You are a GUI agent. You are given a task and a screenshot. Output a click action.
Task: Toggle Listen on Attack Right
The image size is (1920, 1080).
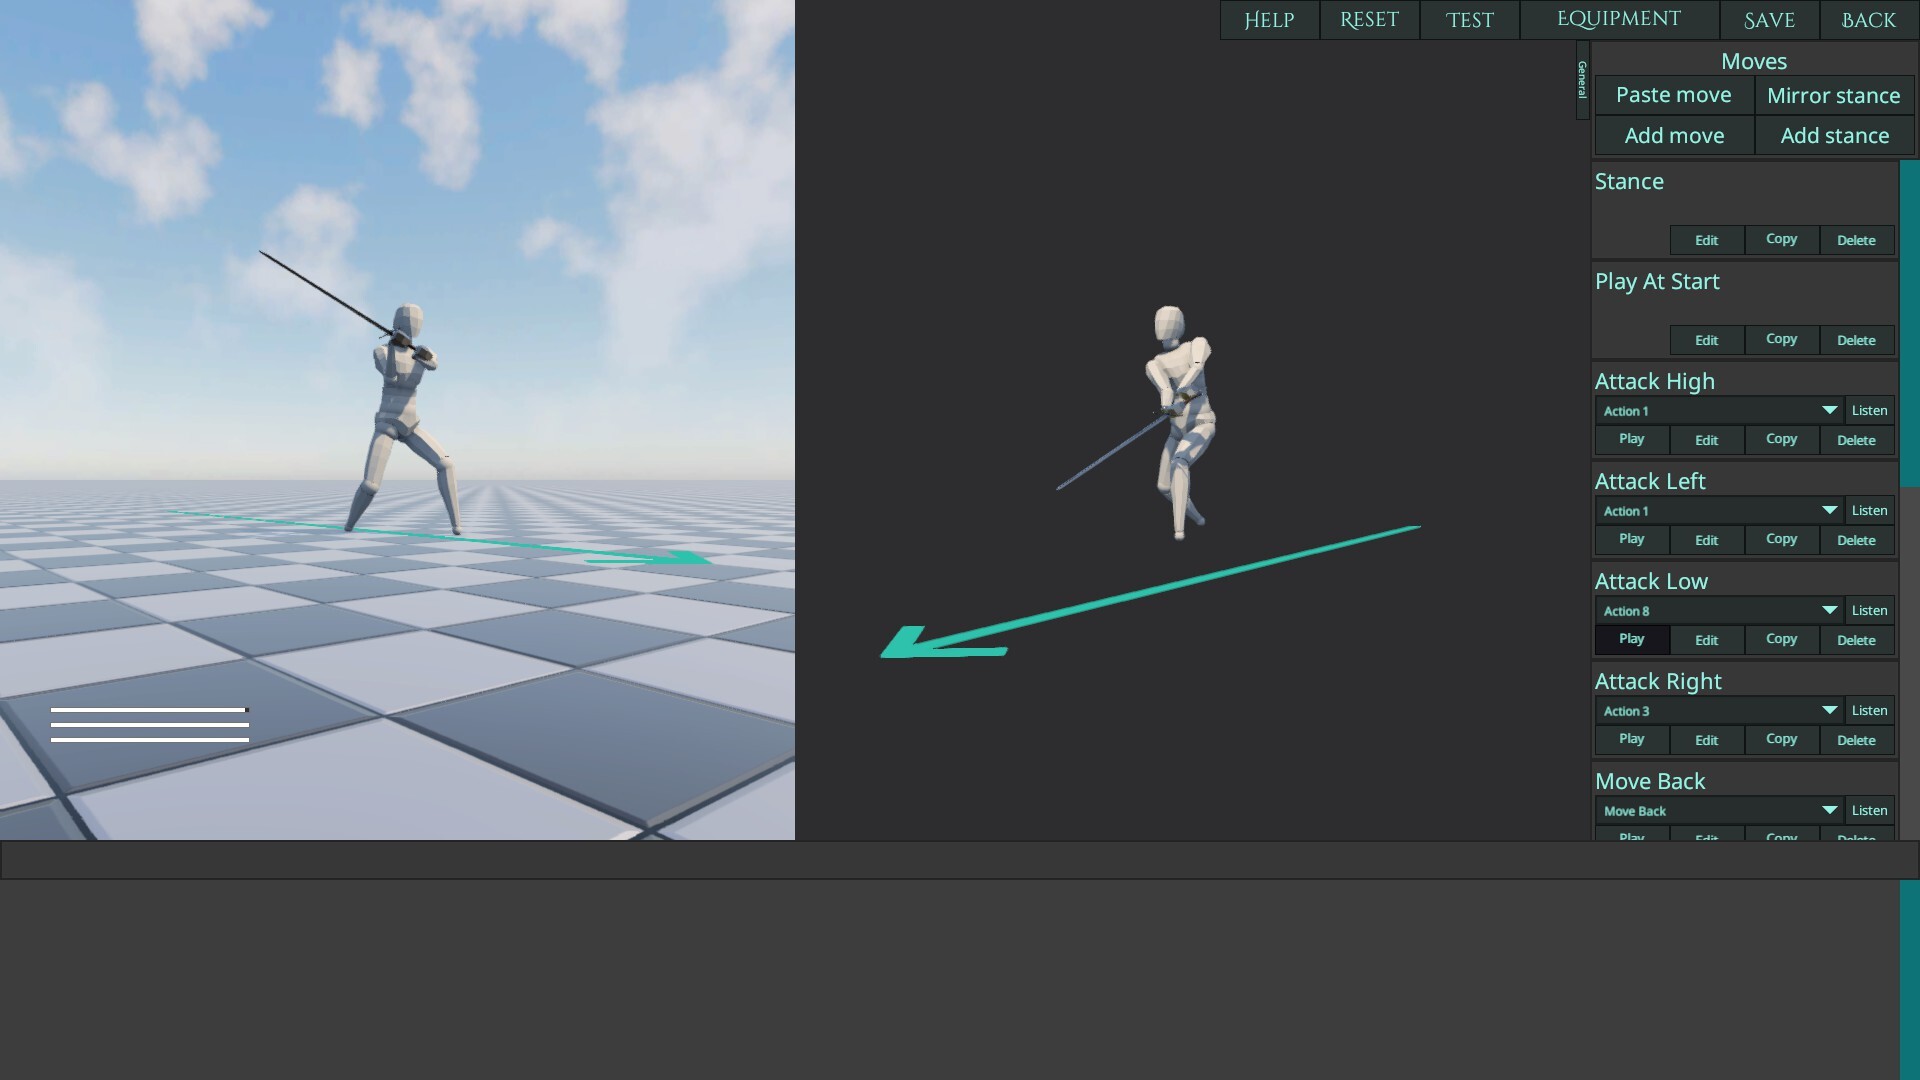click(1869, 710)
